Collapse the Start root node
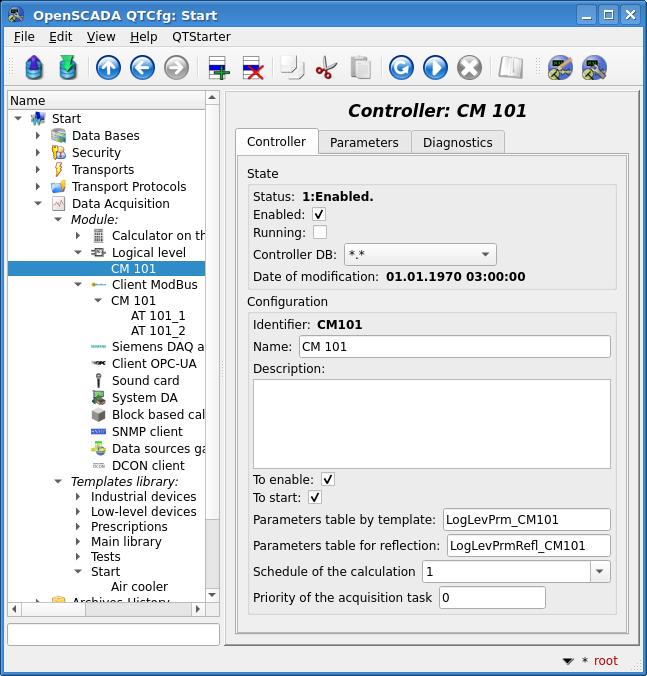This screenshot has height=676, width=647. [x=18, y=118]
